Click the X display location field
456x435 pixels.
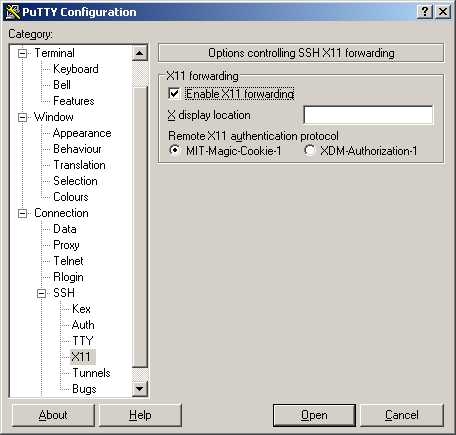pyautogui.click(x=368, y=115)
